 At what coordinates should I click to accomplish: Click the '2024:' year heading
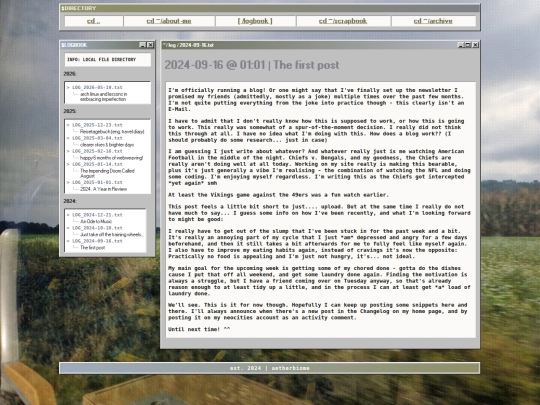click(70, 201)
